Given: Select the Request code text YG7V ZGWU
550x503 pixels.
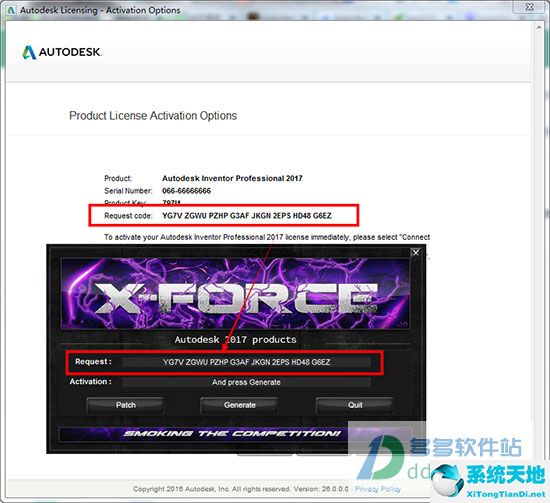Looking at the screenshot, I should pyautogui.click(x=184, y=215).
